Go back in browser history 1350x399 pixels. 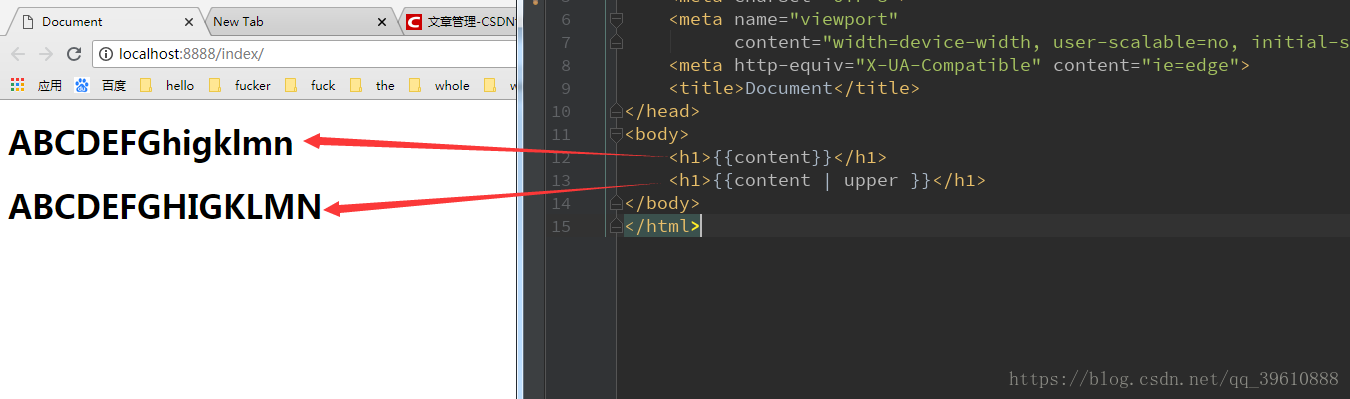[18, 54]
